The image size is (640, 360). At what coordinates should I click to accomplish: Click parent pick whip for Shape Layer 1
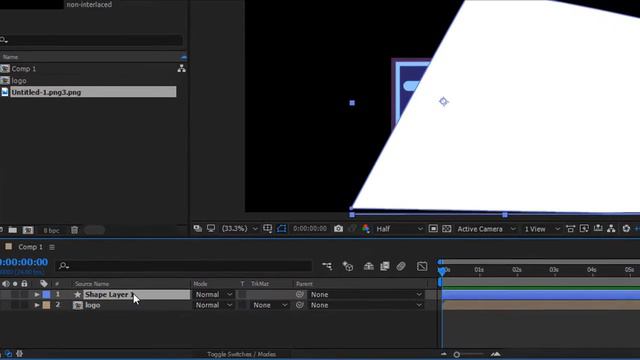(300, 294)
